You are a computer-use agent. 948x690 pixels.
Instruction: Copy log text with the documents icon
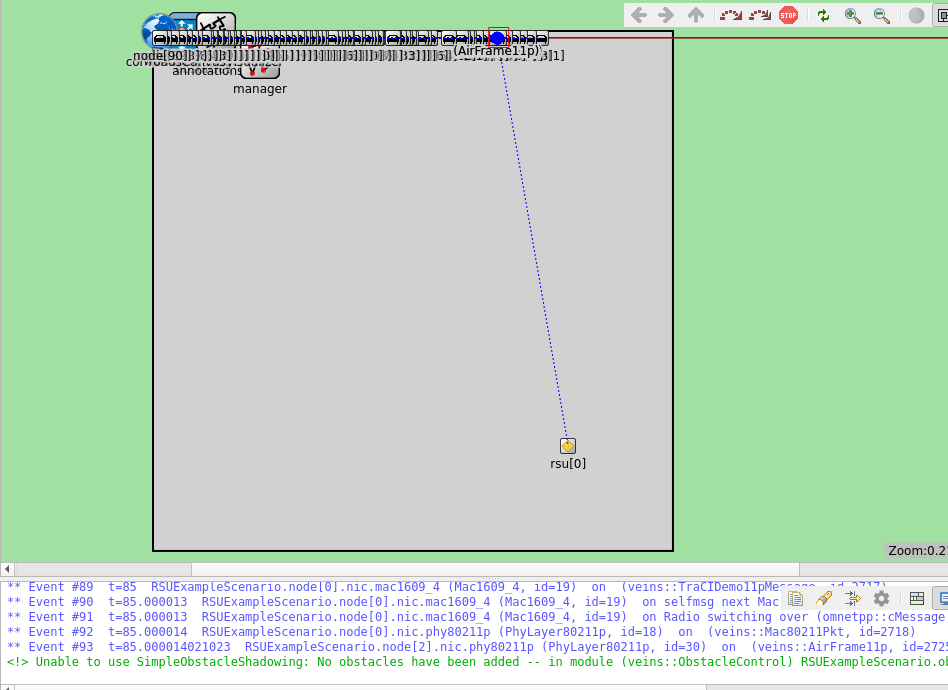coord(795,599)
